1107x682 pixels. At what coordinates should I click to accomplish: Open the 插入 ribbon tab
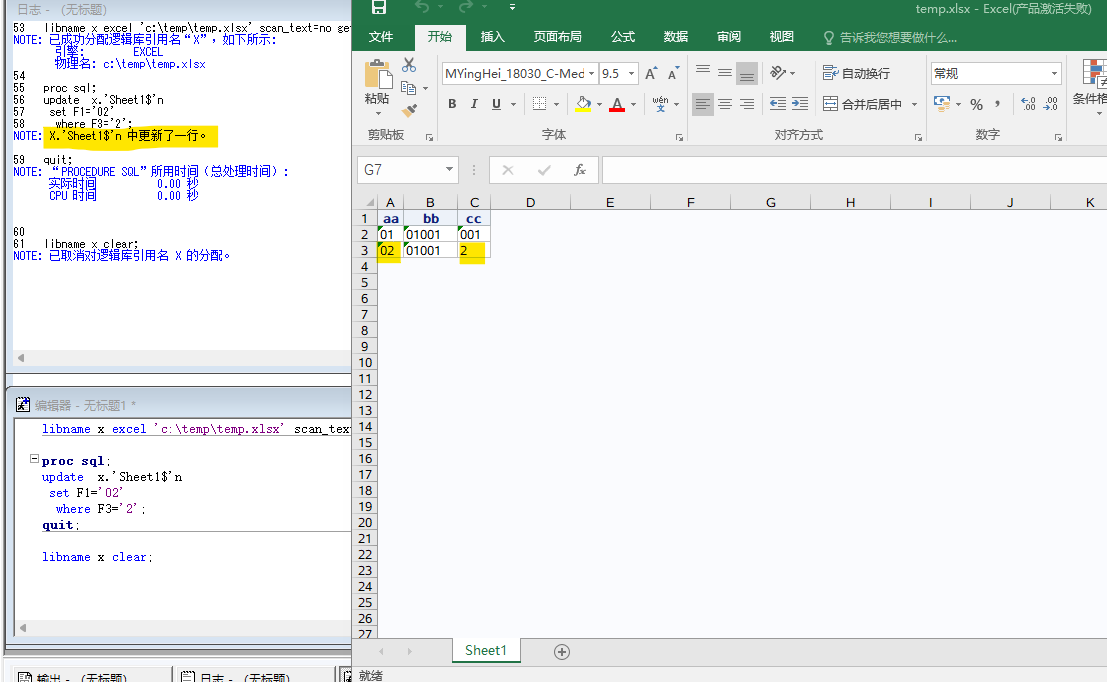pyautogui.click(x=493, y=37)
